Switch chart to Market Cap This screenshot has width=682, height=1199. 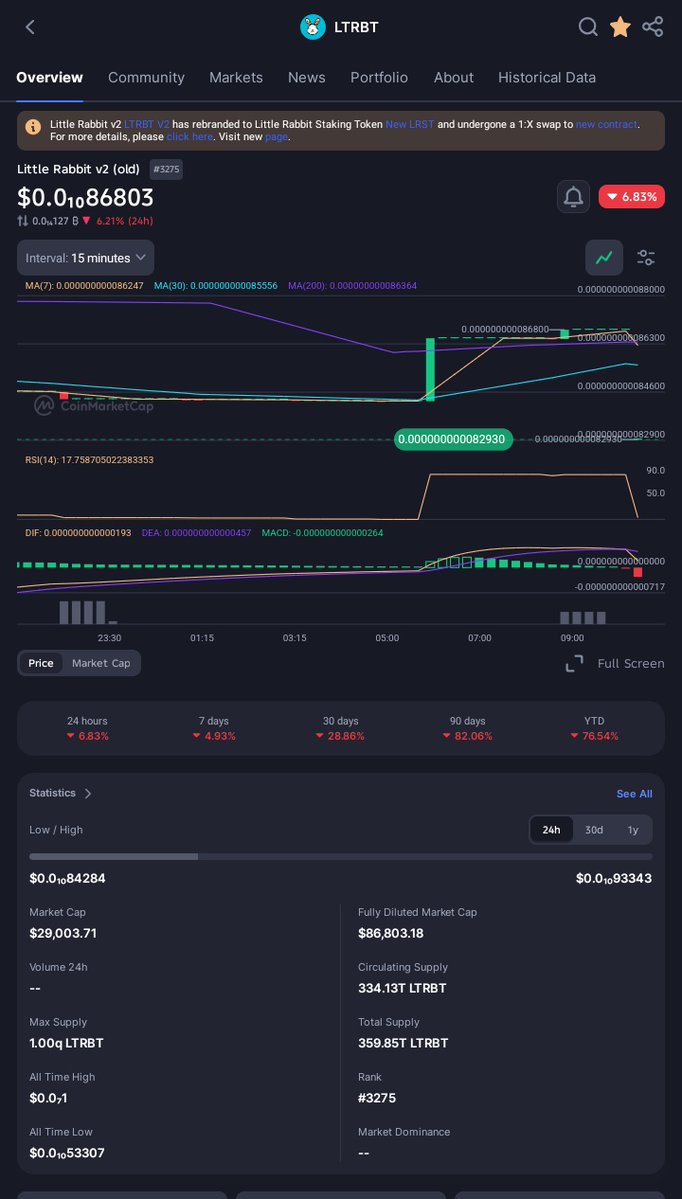101,663
